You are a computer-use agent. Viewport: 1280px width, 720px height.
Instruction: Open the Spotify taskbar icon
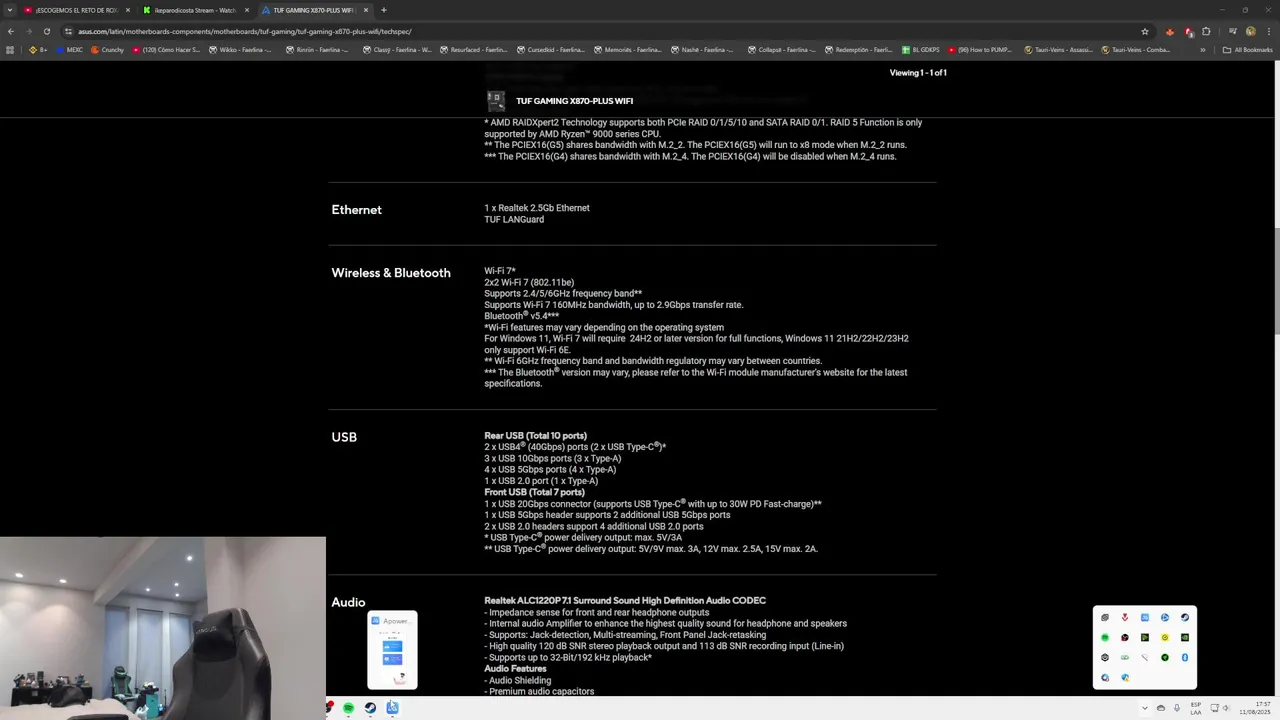coord(348,708)
